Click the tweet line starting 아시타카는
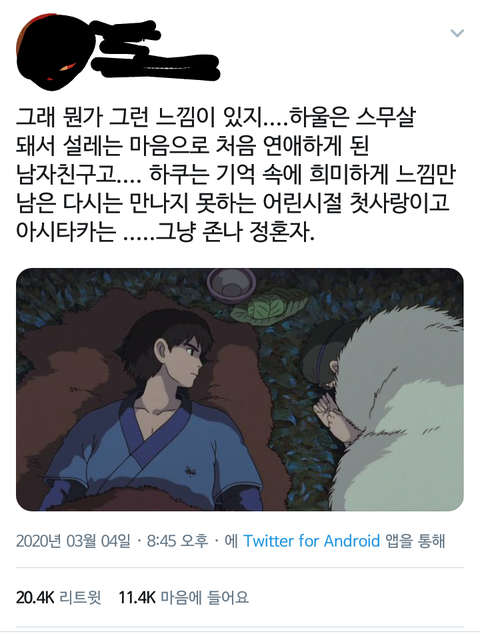Viewport: 480px width, 640px height. click(165, 232)
